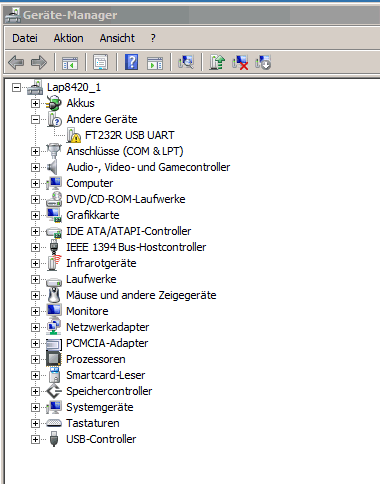Viewport: 380px width, 484px height.
Task: Click the DVD/CD-ROM drive icon
Action: click(54, 199)
